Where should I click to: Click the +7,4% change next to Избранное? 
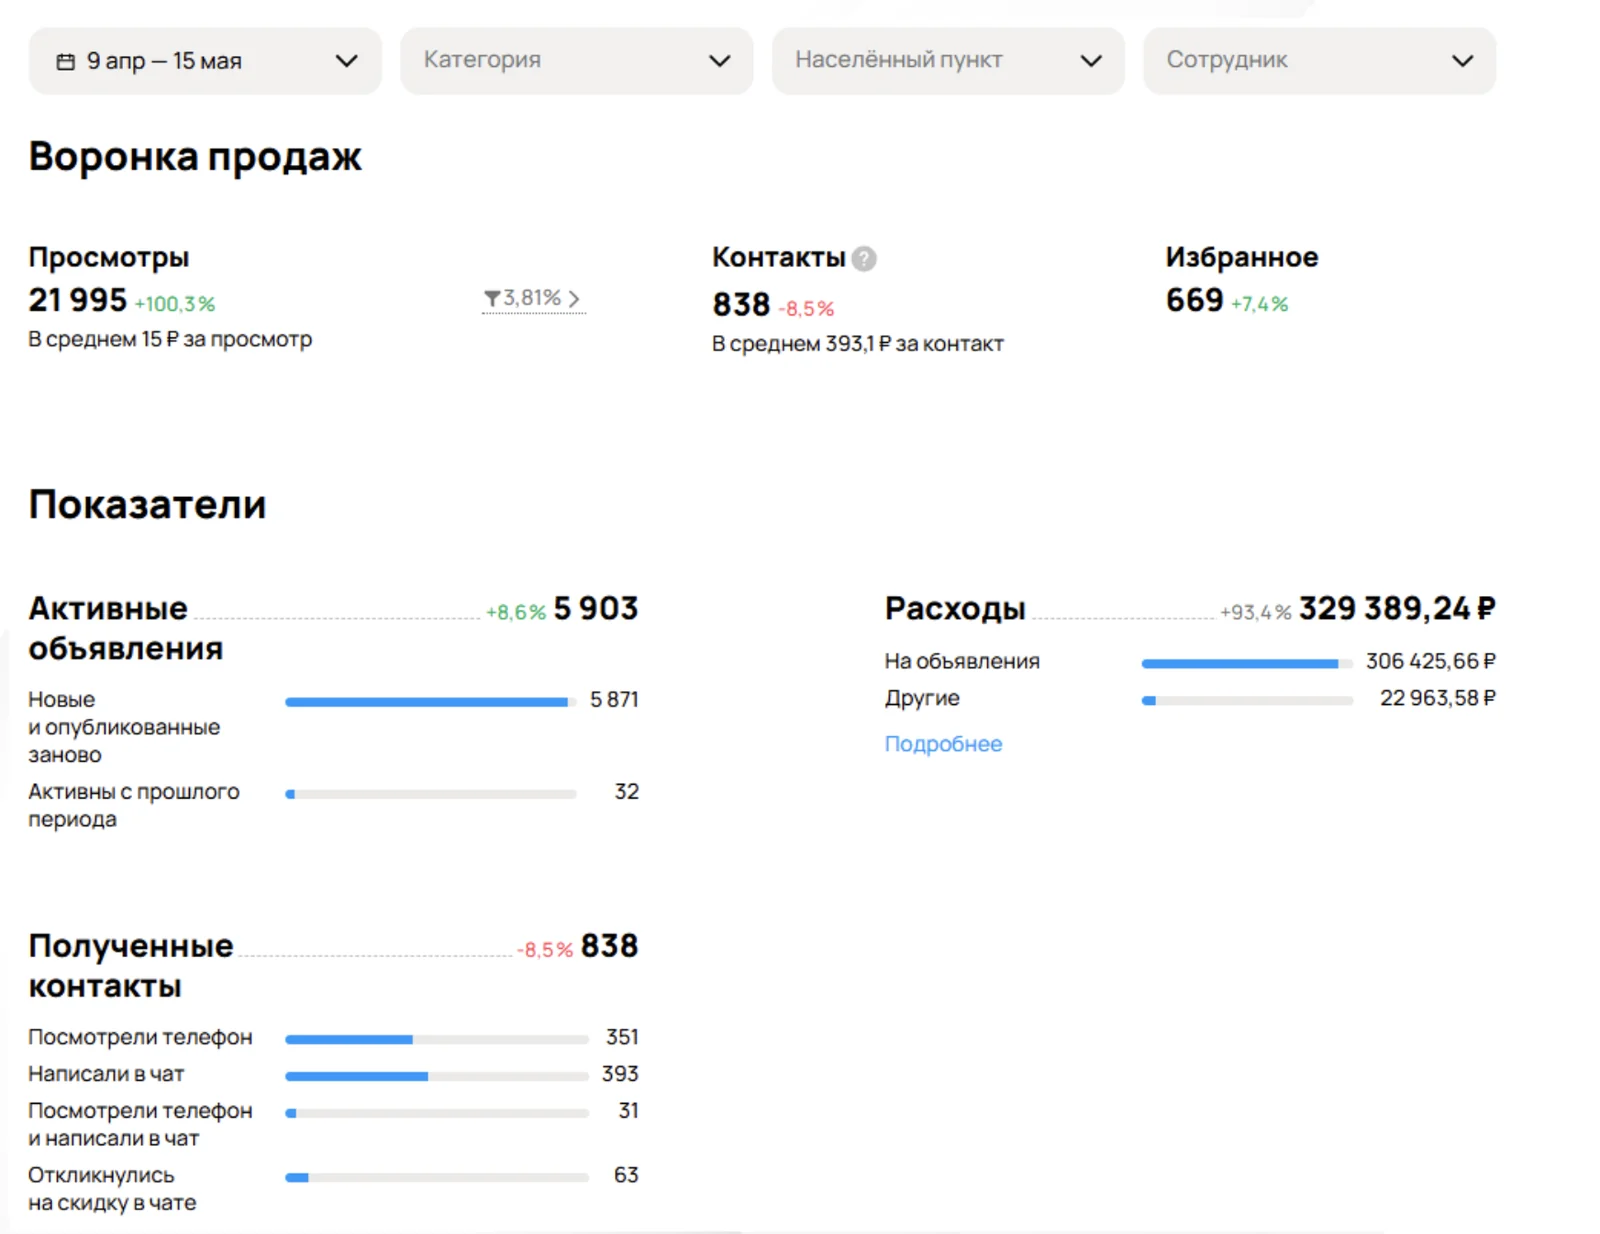click(x=1259, y=304)
